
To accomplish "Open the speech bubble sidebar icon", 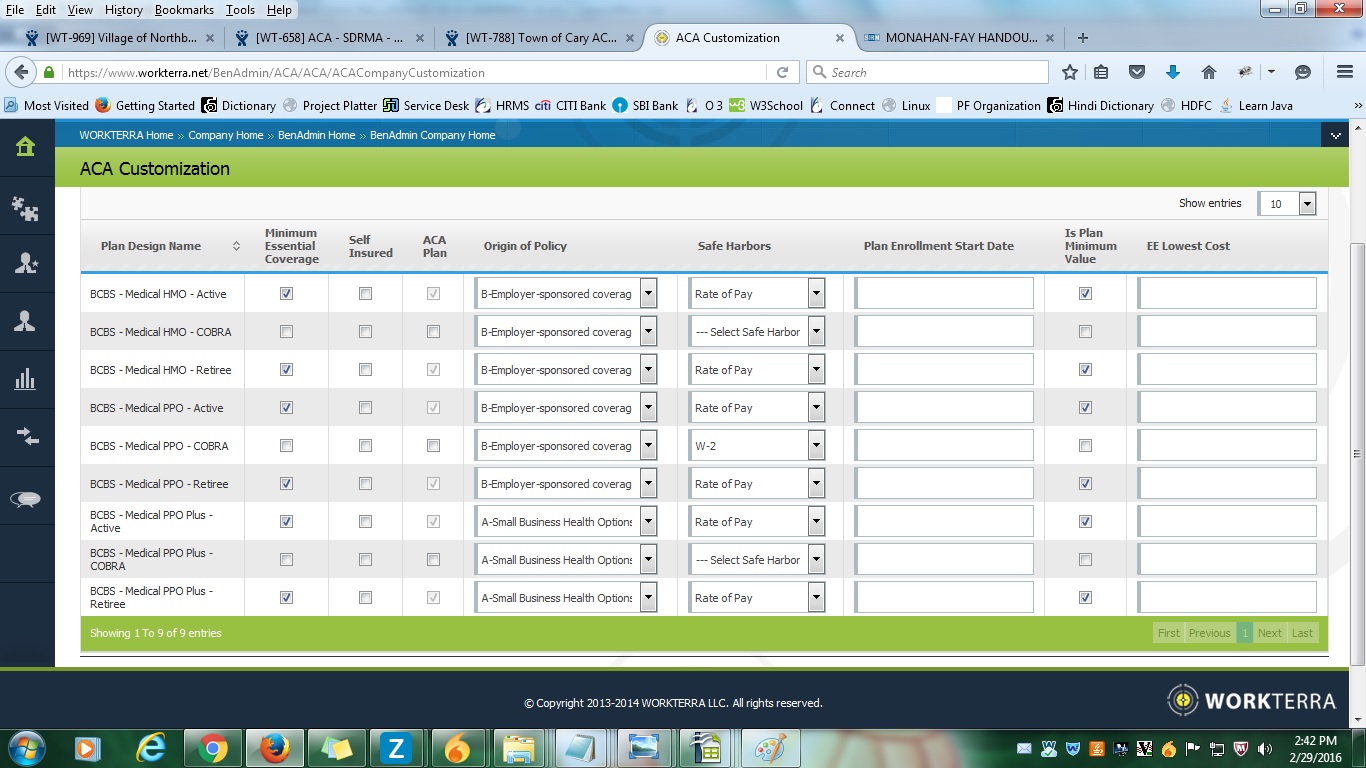I will pyautogui.click(x=26, y=500).
